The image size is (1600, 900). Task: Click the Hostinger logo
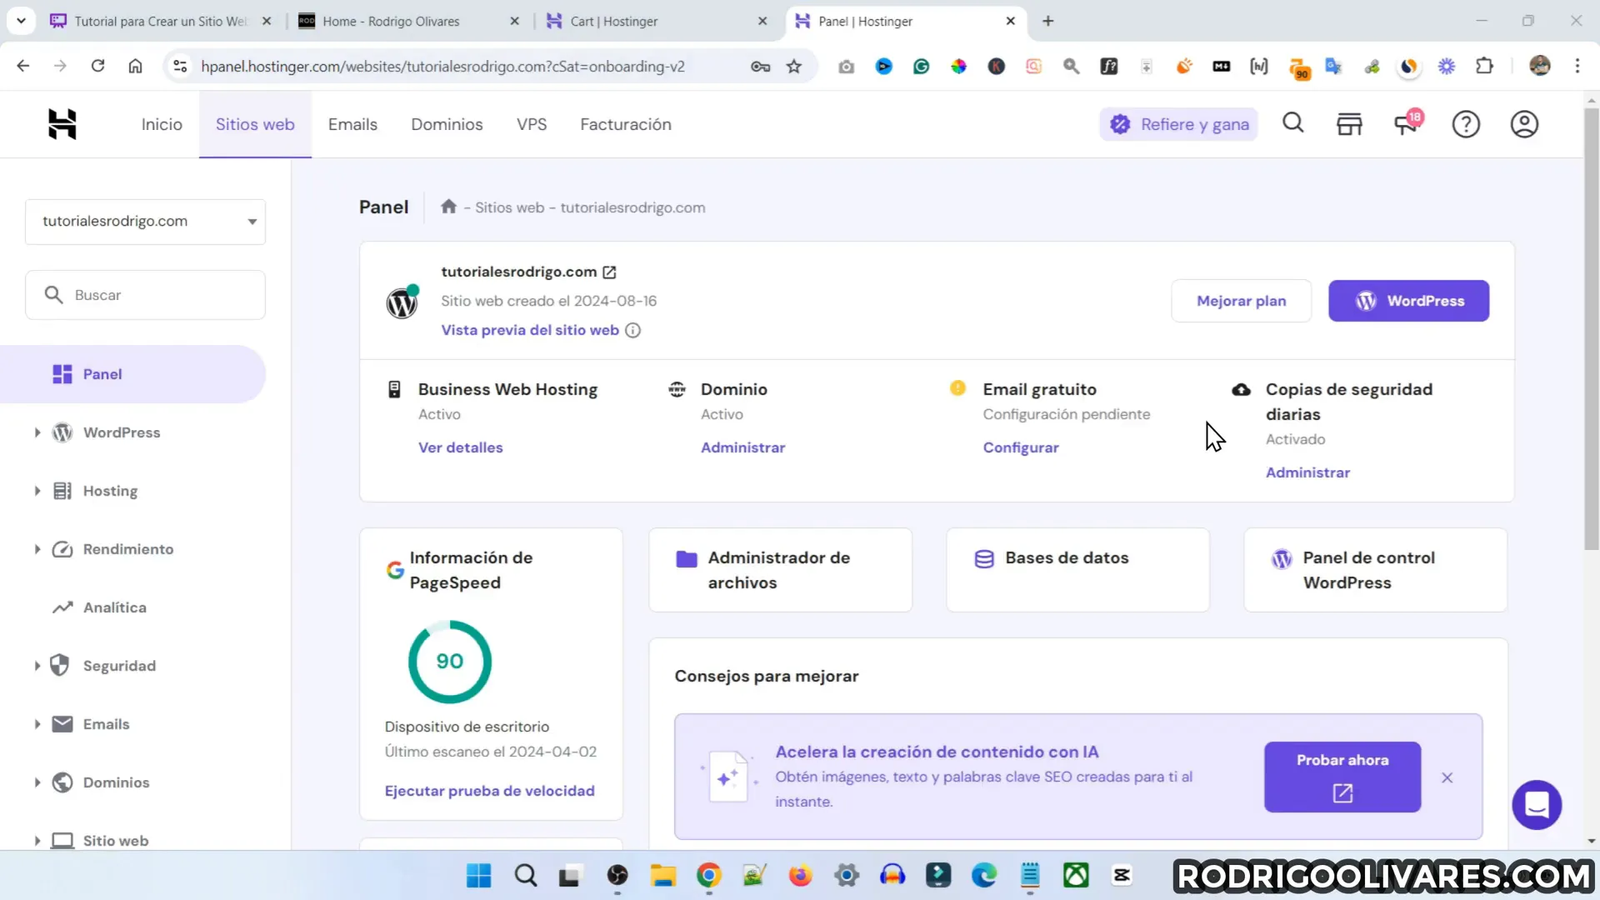point(60,123)
